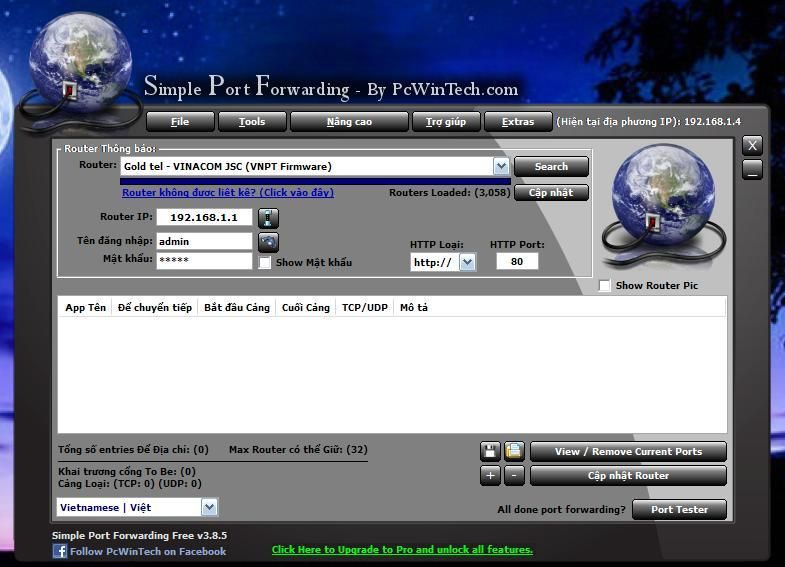
Task: Click Simple Port Forwarding Free v3.8.5 text
Action: tap(139, 535)
